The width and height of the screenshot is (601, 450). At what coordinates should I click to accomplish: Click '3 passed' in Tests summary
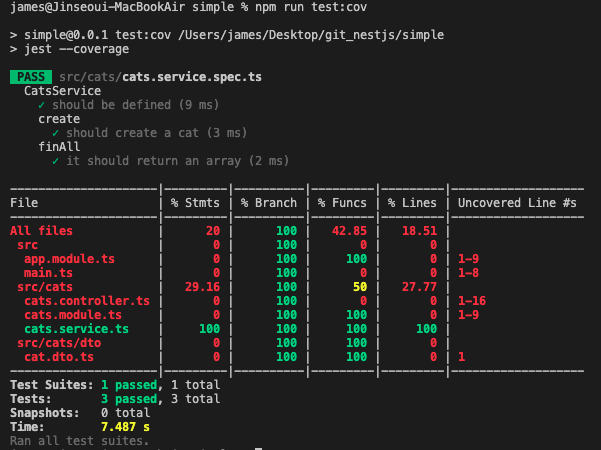coord(129,399)
